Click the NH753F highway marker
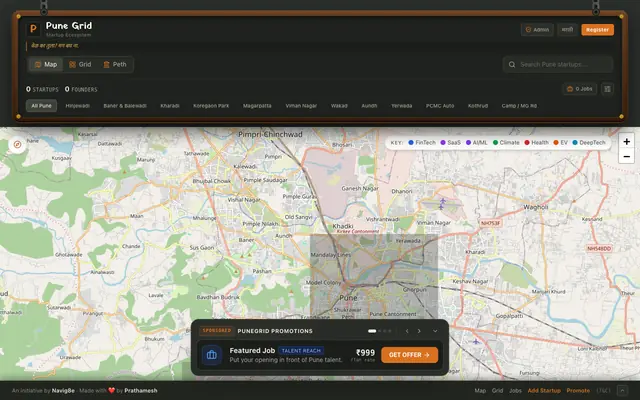The height and width of the screenshot is (400, 640). tap(490, 223)
